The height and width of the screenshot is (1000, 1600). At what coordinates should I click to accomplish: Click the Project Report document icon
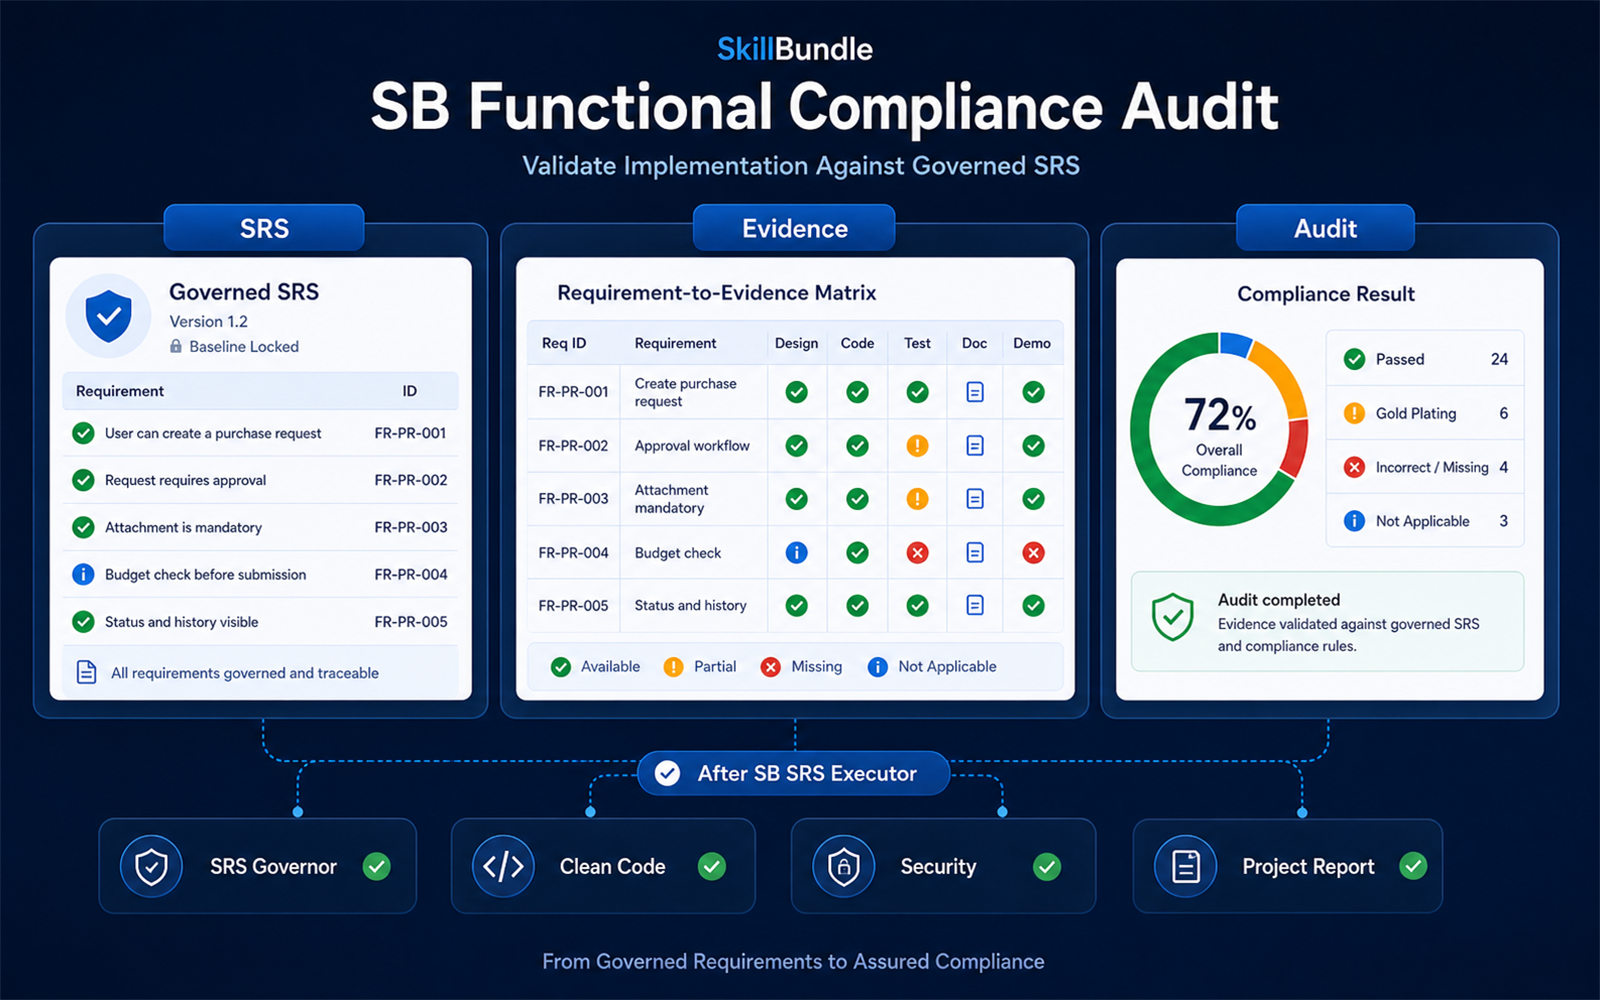point(1185,866)
